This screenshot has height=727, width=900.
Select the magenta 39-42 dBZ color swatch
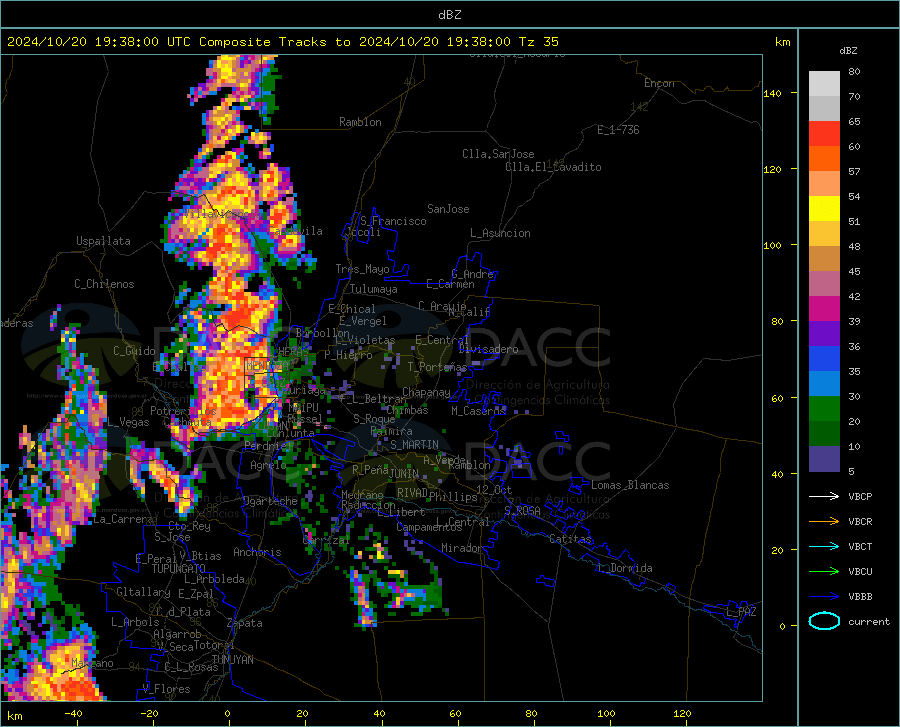pos(824,309)
